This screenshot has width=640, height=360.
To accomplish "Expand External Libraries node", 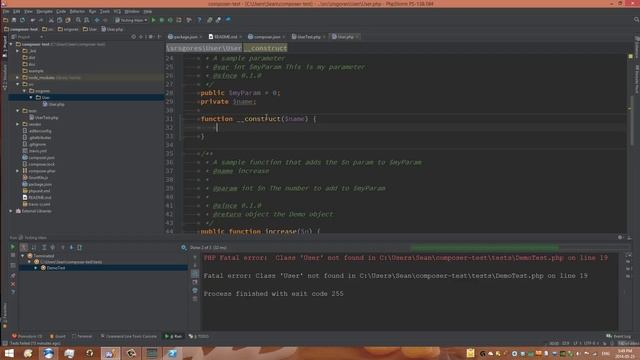I will 11,211.
